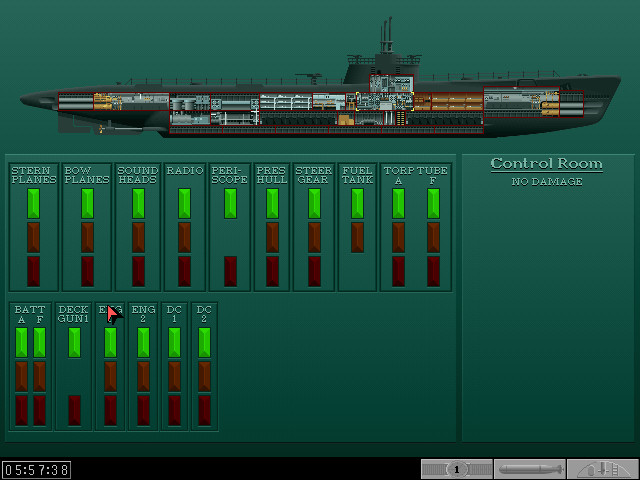The image size is (640, 480).
Task: Click the torpedo icon in bottom bar
Action: coord(529,469)
